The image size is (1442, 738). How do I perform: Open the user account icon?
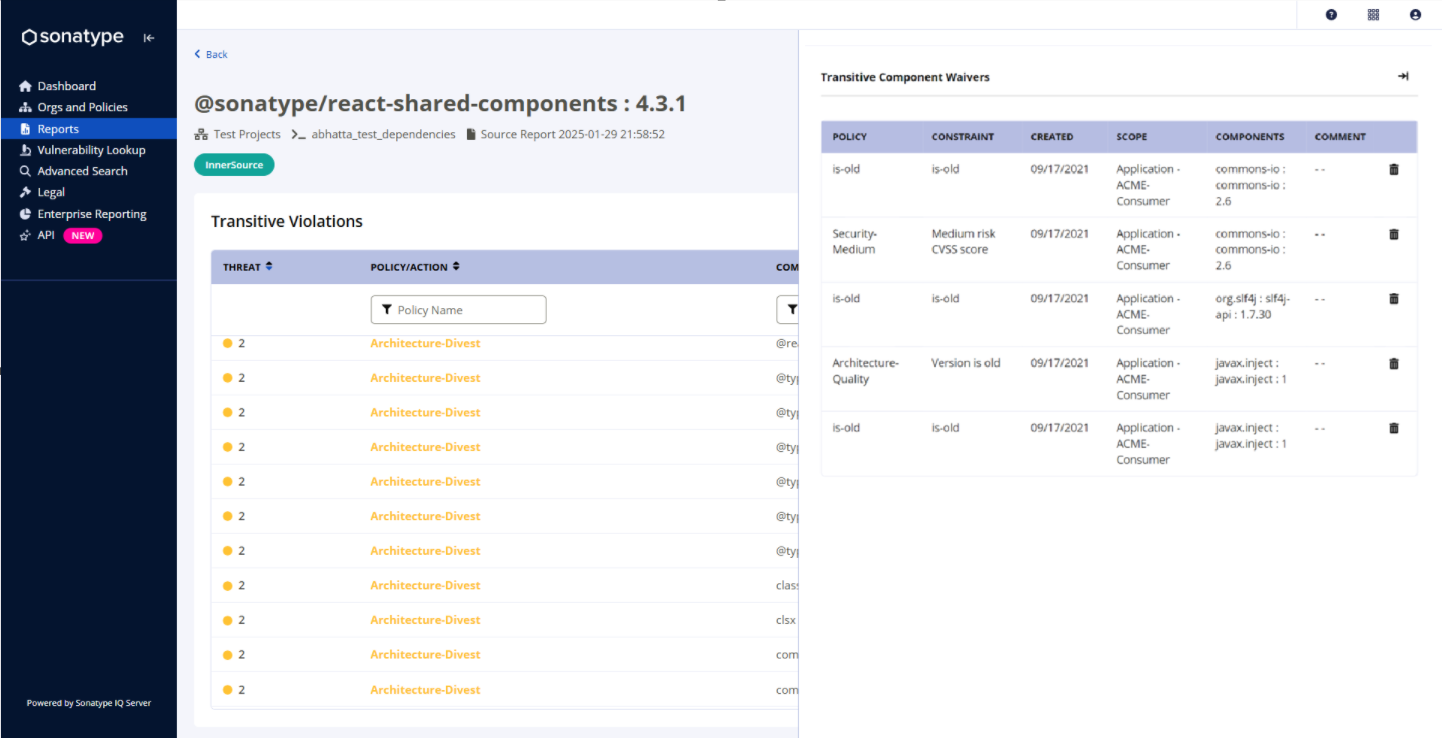click(x=1415, y=15)
